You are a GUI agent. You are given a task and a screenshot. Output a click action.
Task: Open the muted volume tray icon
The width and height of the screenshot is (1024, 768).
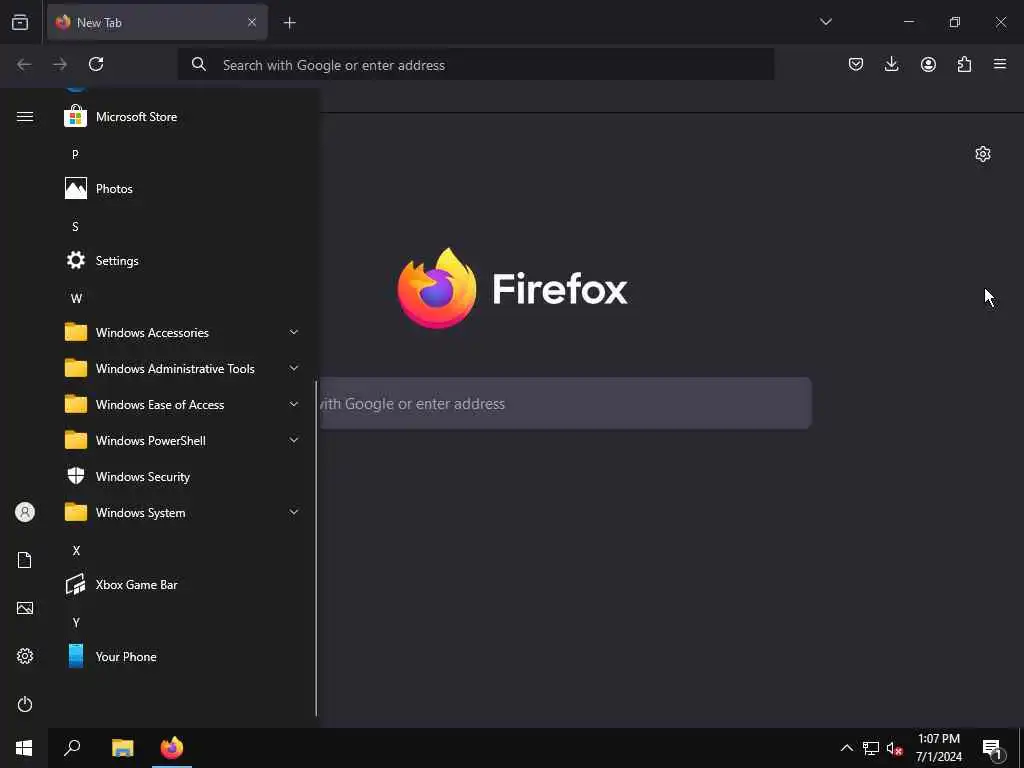[894, 748]
